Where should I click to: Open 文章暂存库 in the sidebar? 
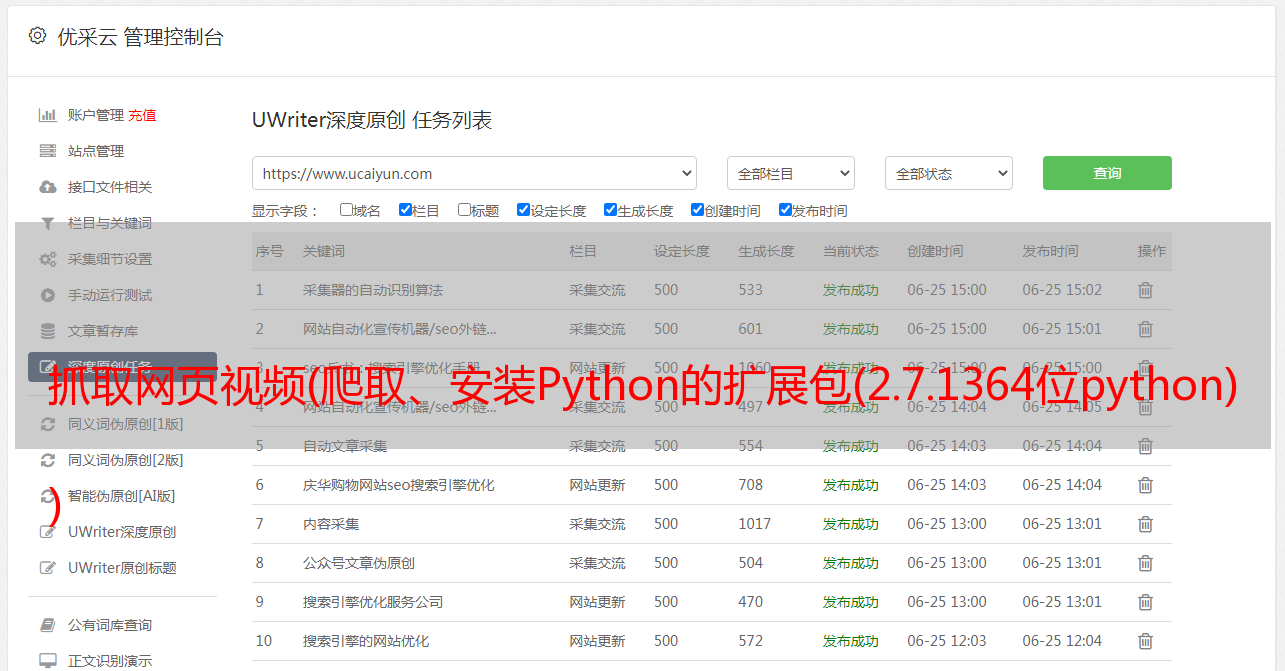103,331
